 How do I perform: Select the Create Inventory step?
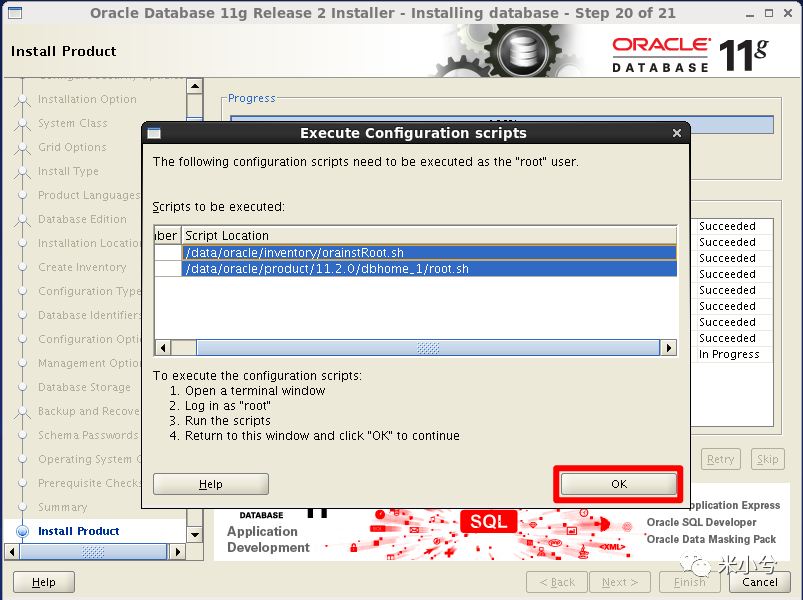click(82, 267)
